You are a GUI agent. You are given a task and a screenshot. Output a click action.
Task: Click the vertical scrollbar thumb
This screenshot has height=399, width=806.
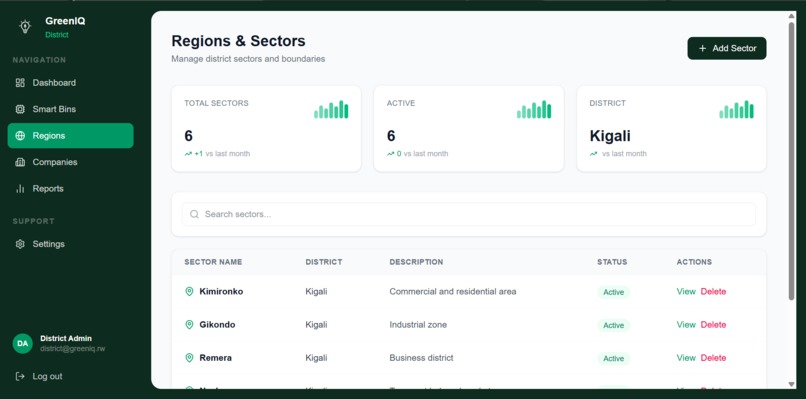[x=792, y=161]
